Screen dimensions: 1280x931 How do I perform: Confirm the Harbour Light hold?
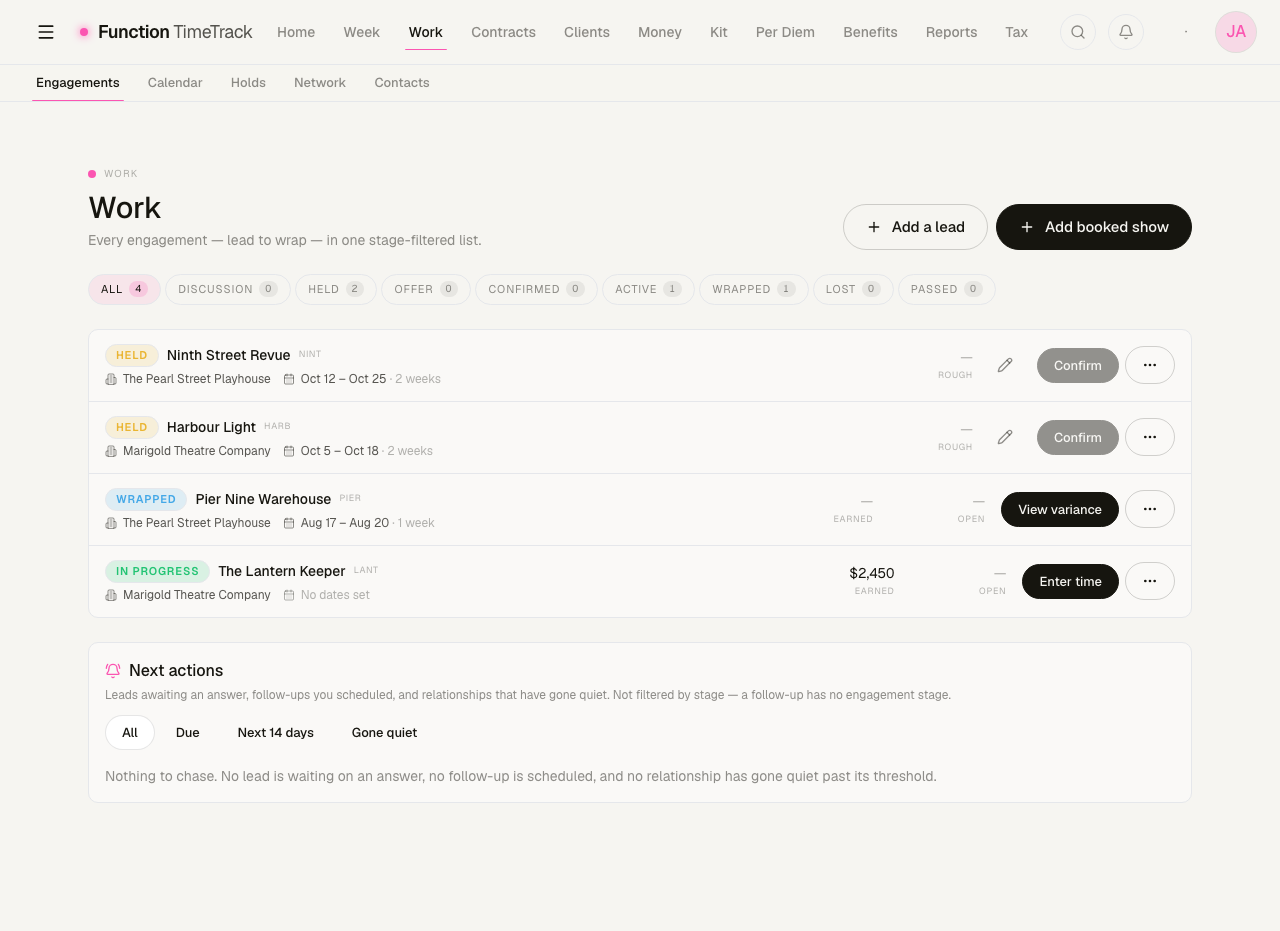[x=1078, y=437]
